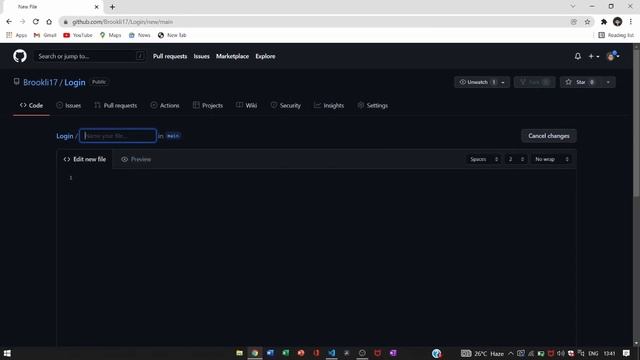Open the Reading list
Screen dimensions: 640x360
(616, 35)
